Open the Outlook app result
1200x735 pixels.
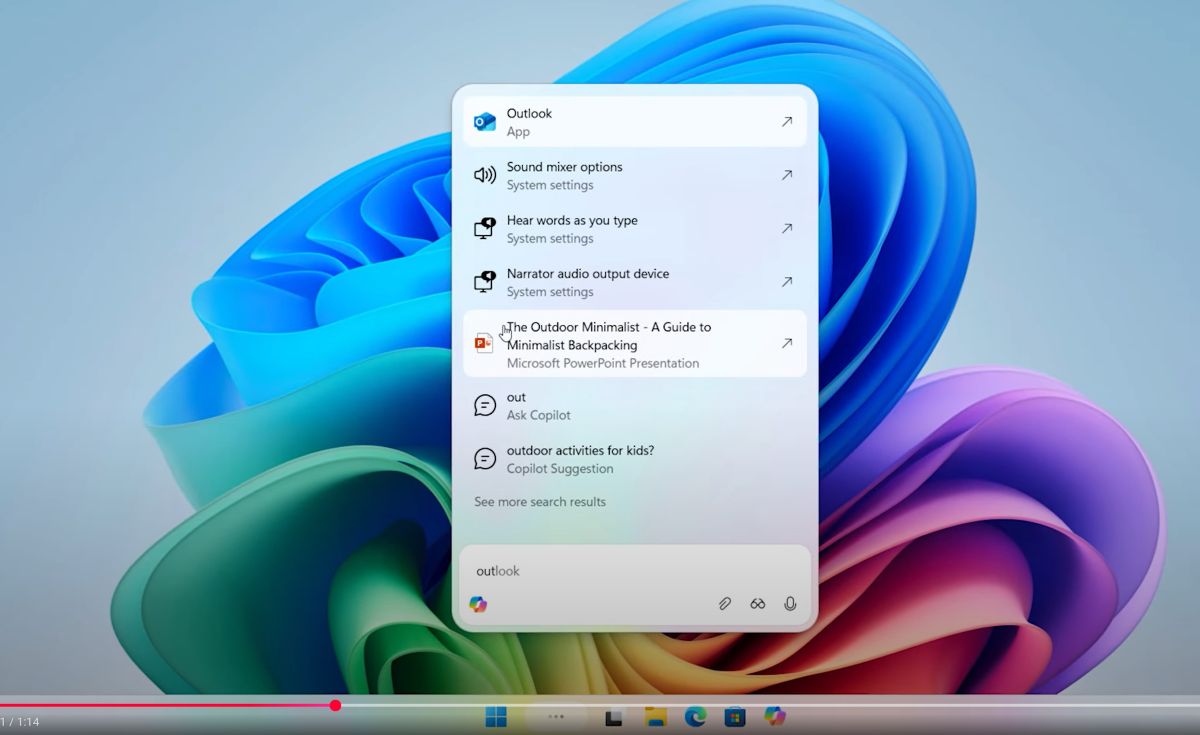(634, 122)
